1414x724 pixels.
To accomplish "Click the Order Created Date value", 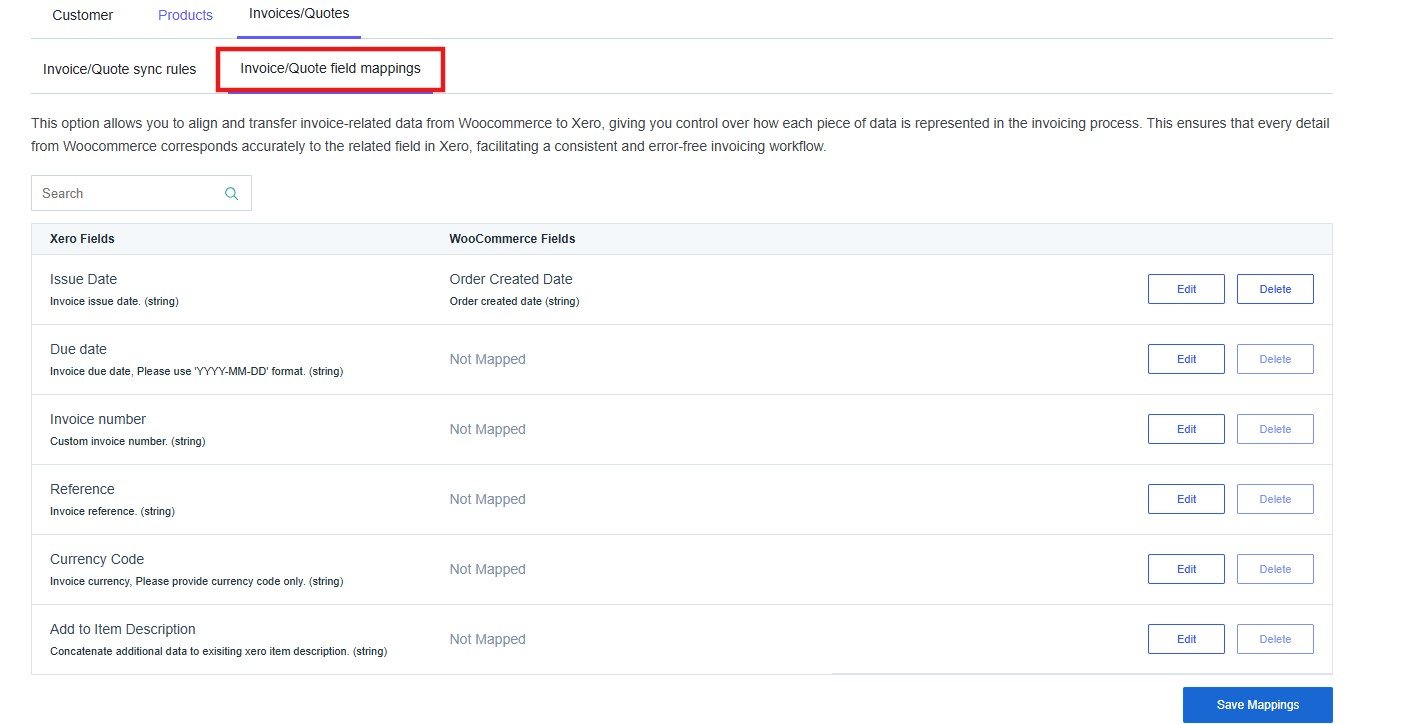I will [511, 279].
